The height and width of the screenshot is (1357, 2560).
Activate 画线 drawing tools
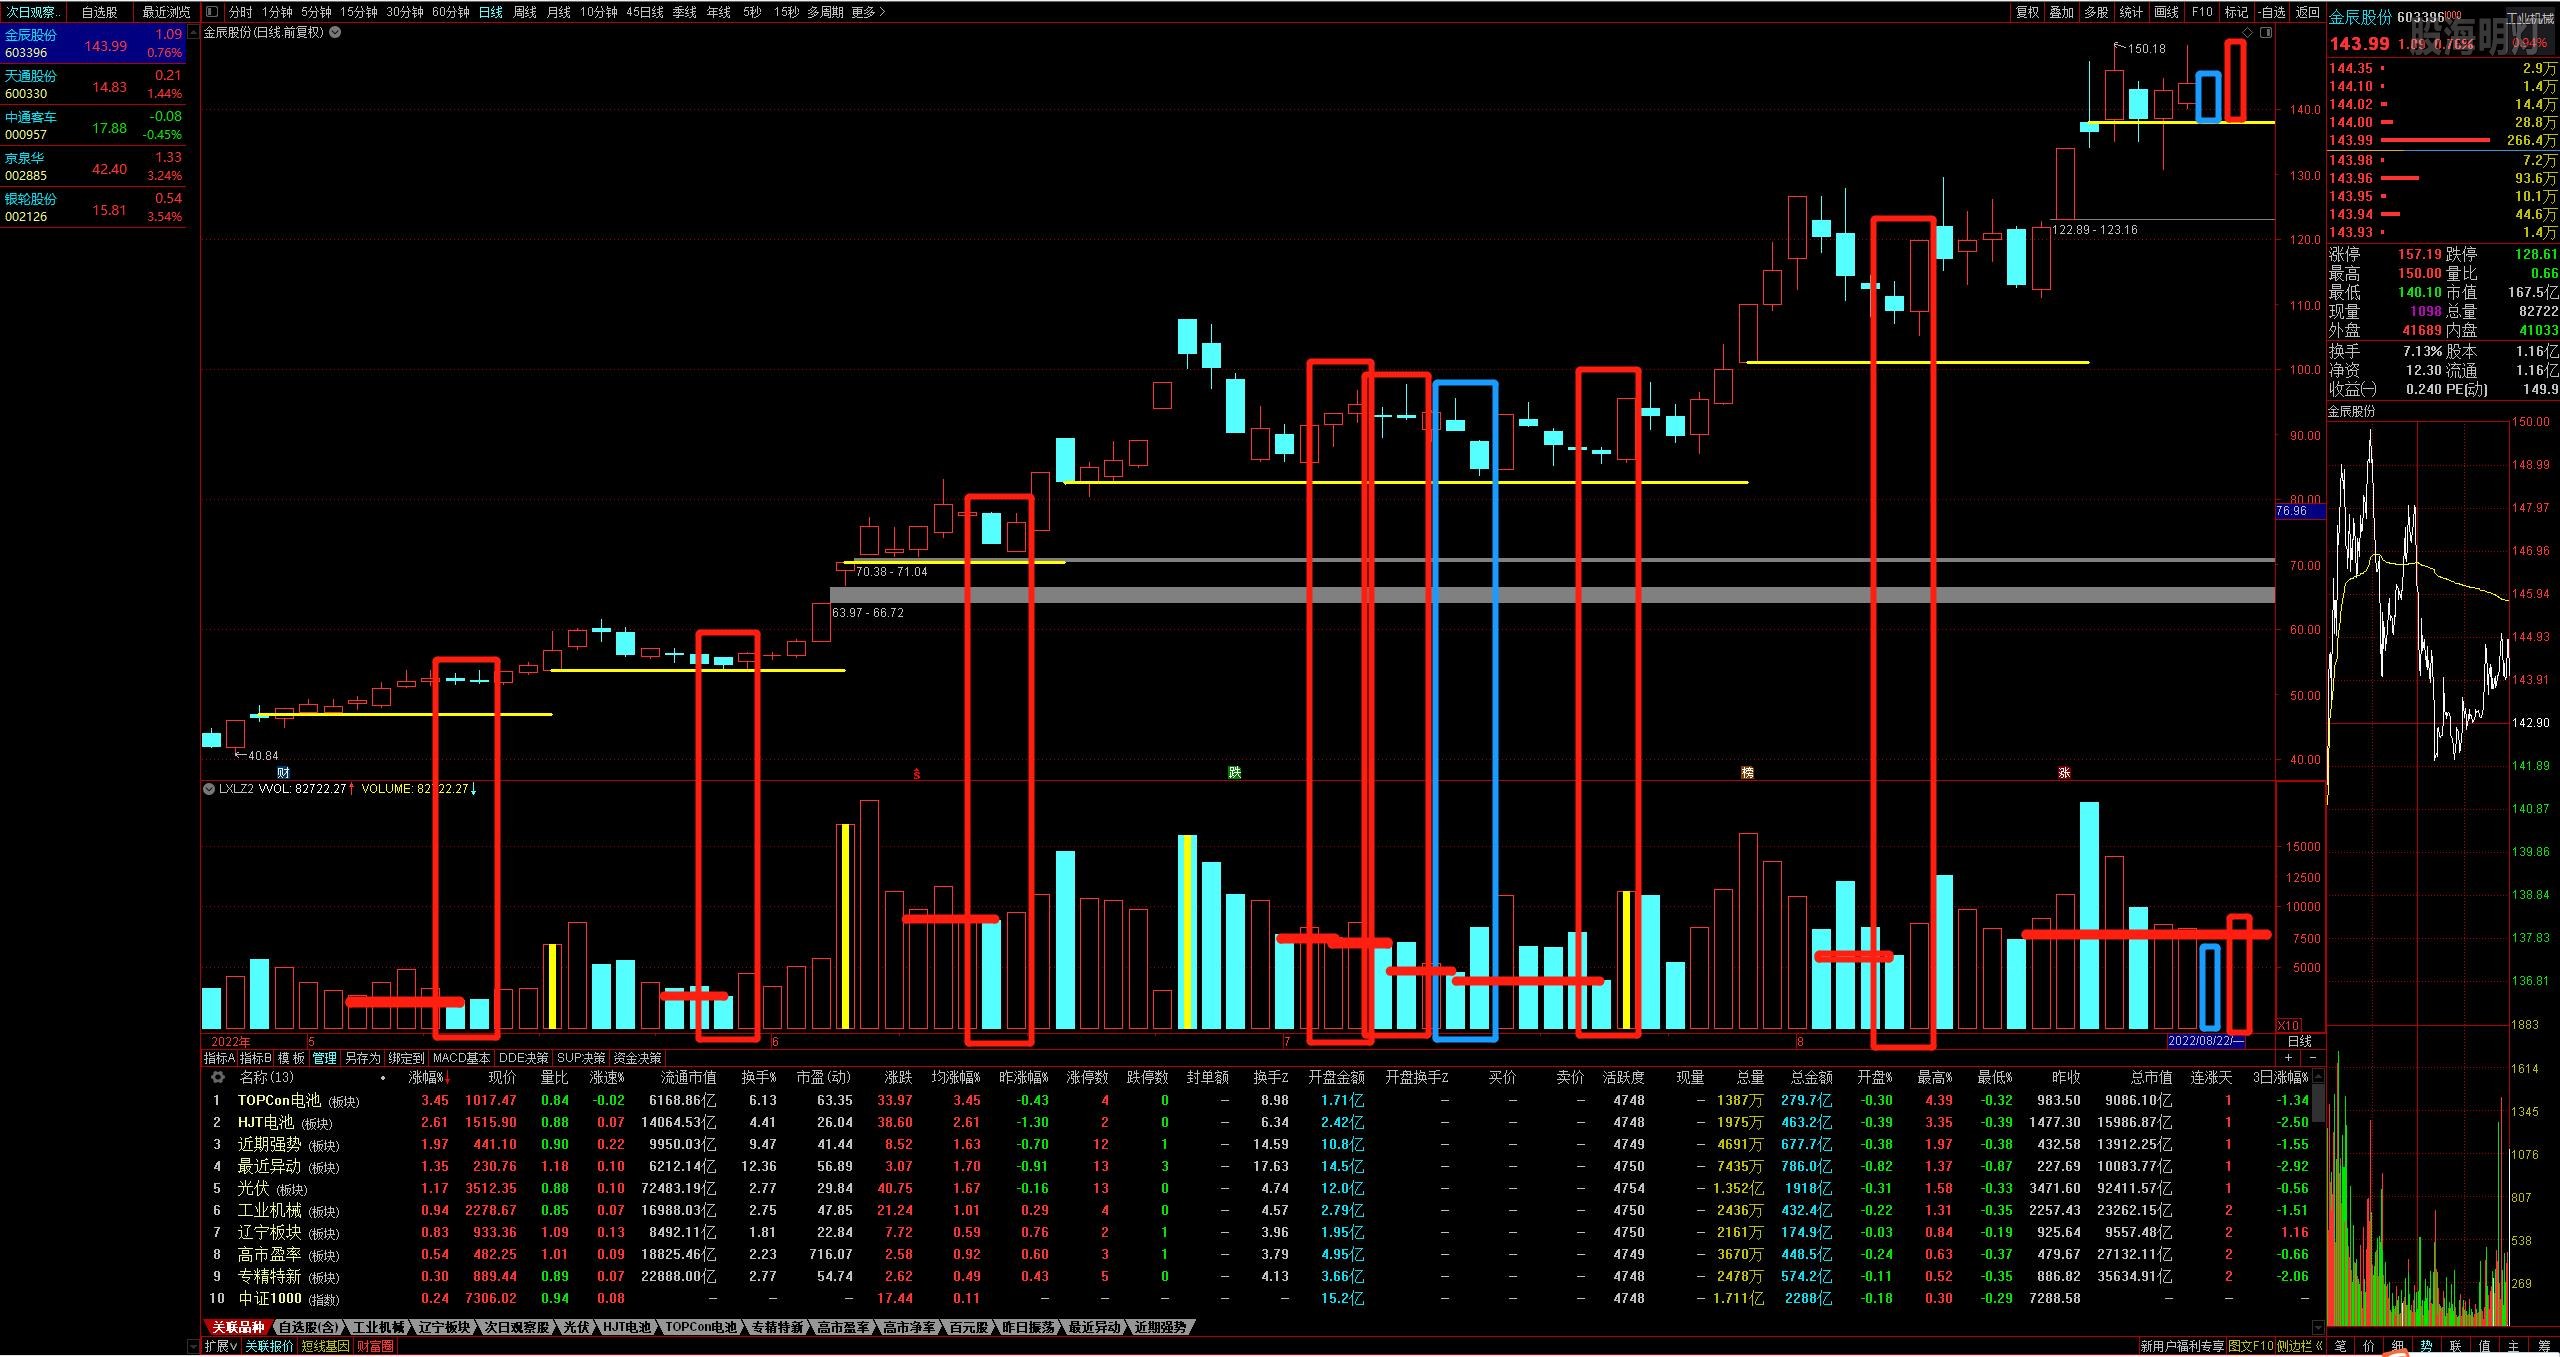coord(2167,12)
